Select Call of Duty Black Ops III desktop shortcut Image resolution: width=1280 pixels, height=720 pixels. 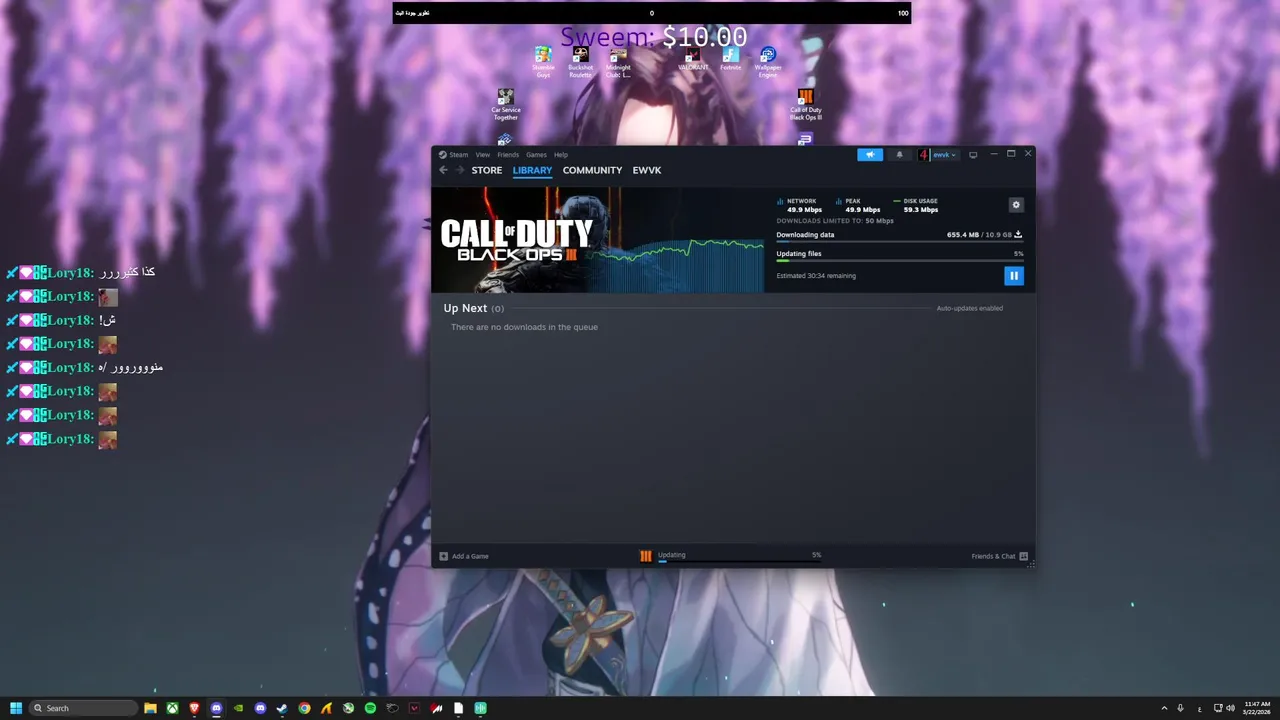tap(805, 104)
